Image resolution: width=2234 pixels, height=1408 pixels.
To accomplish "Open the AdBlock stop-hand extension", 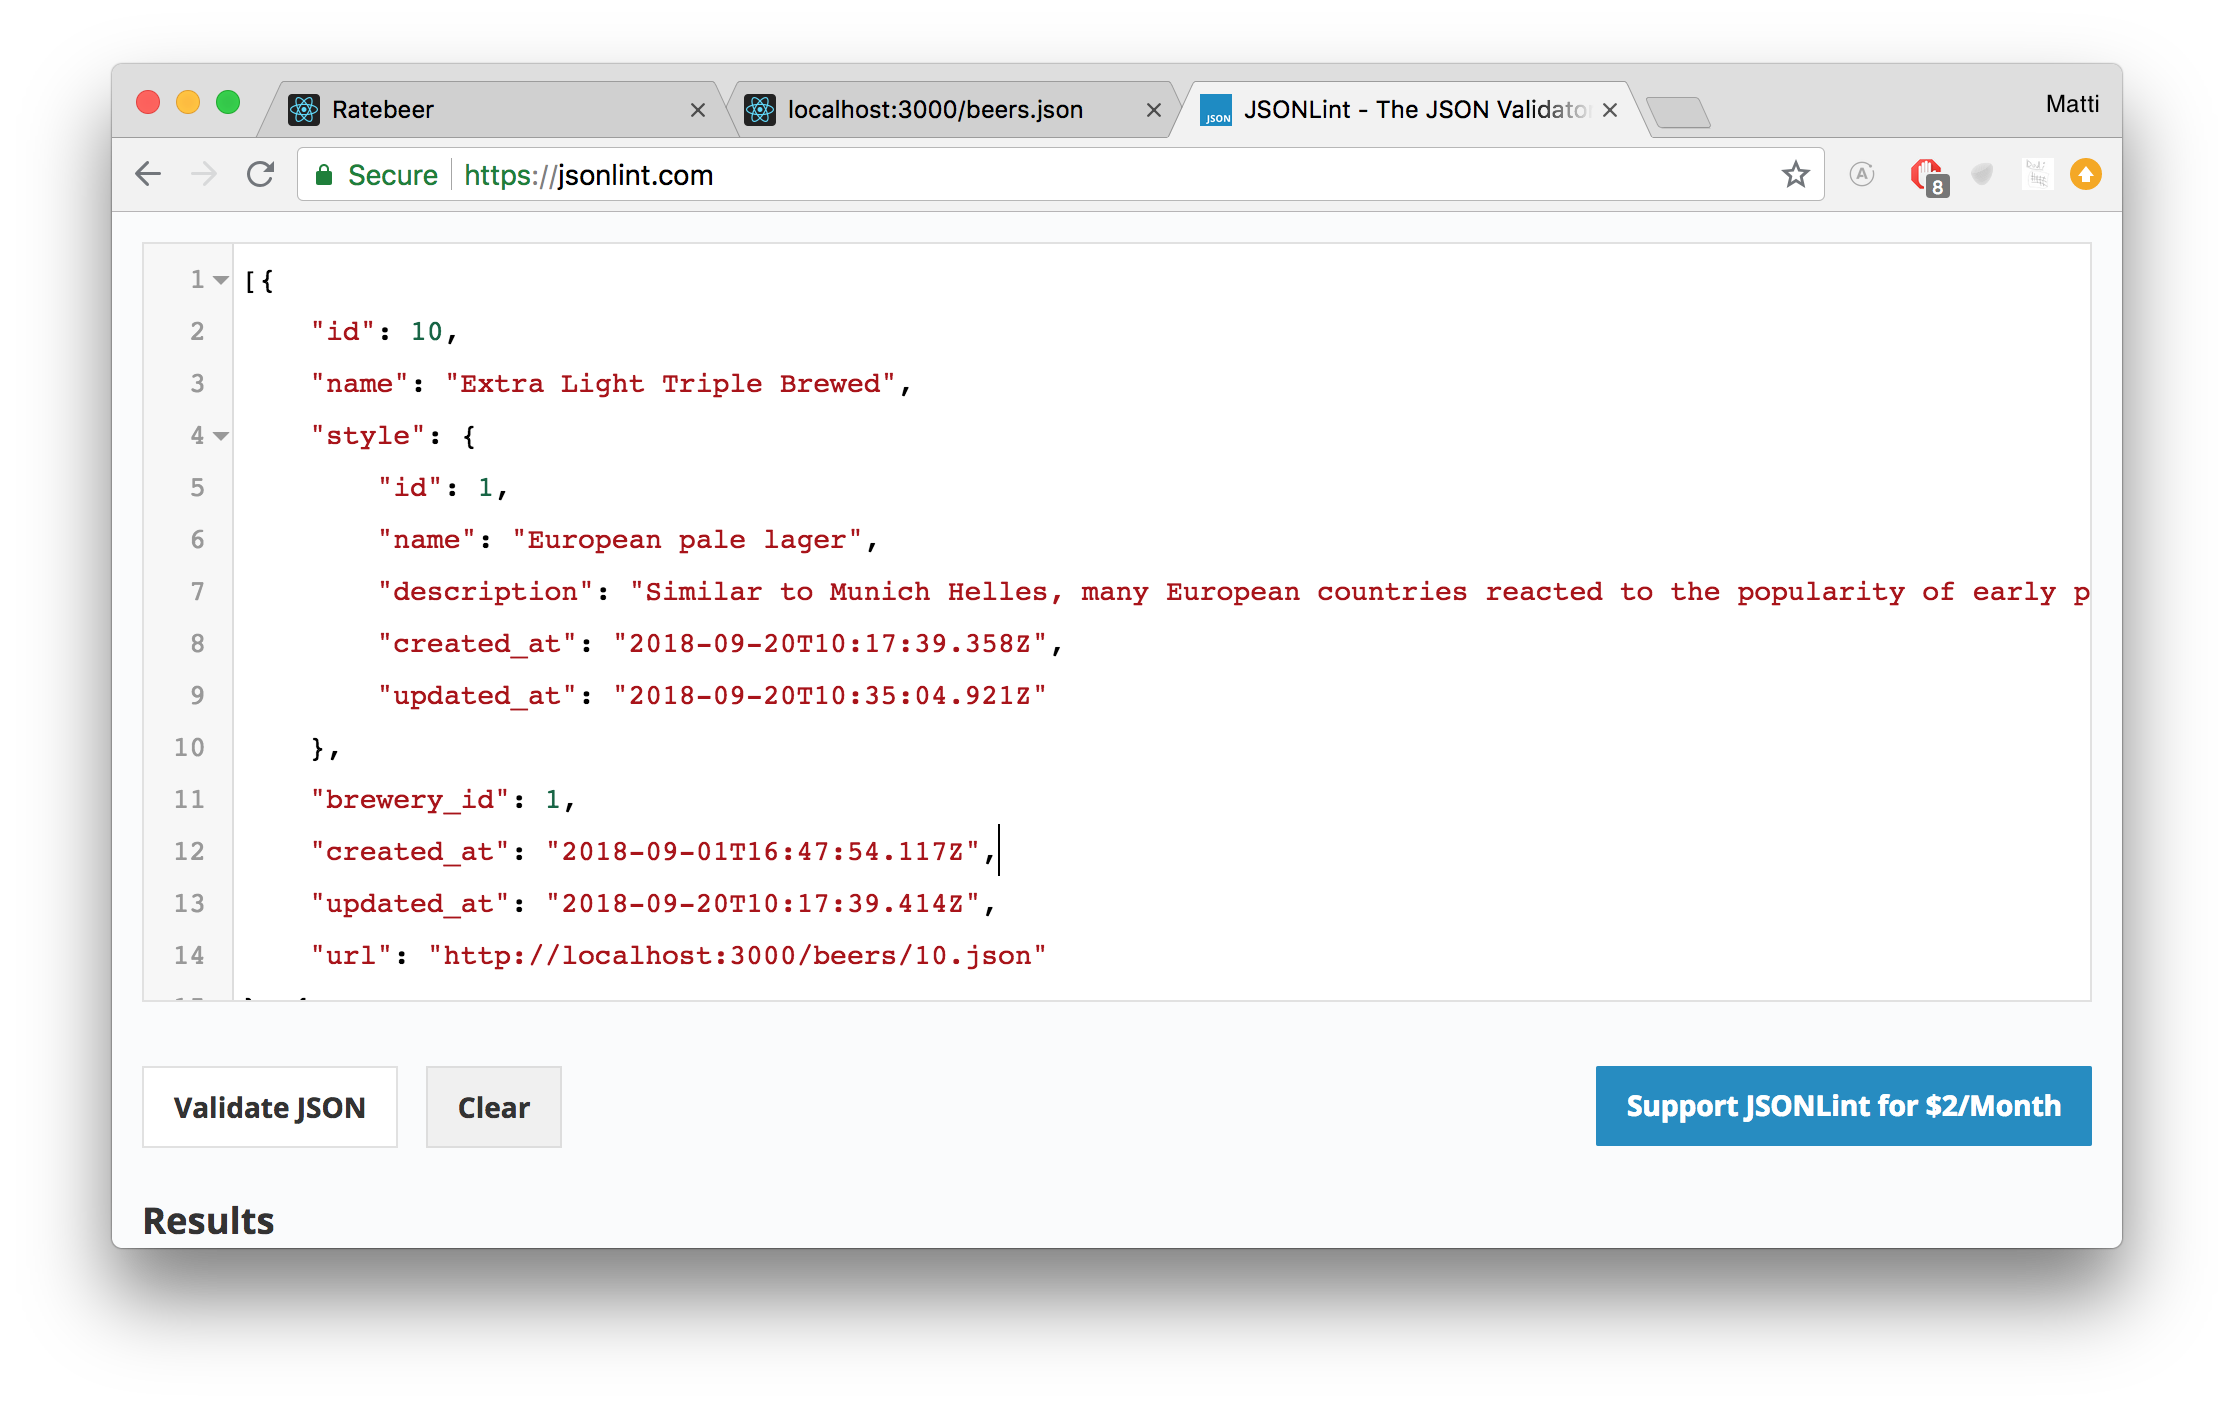I will pyautogui.click(x=1927, y=176).
